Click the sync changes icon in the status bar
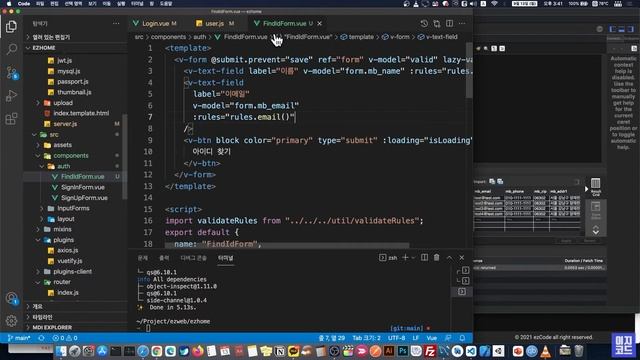This screenshot has width=640, height=360. pyautogui.click(x=41, y=338)
